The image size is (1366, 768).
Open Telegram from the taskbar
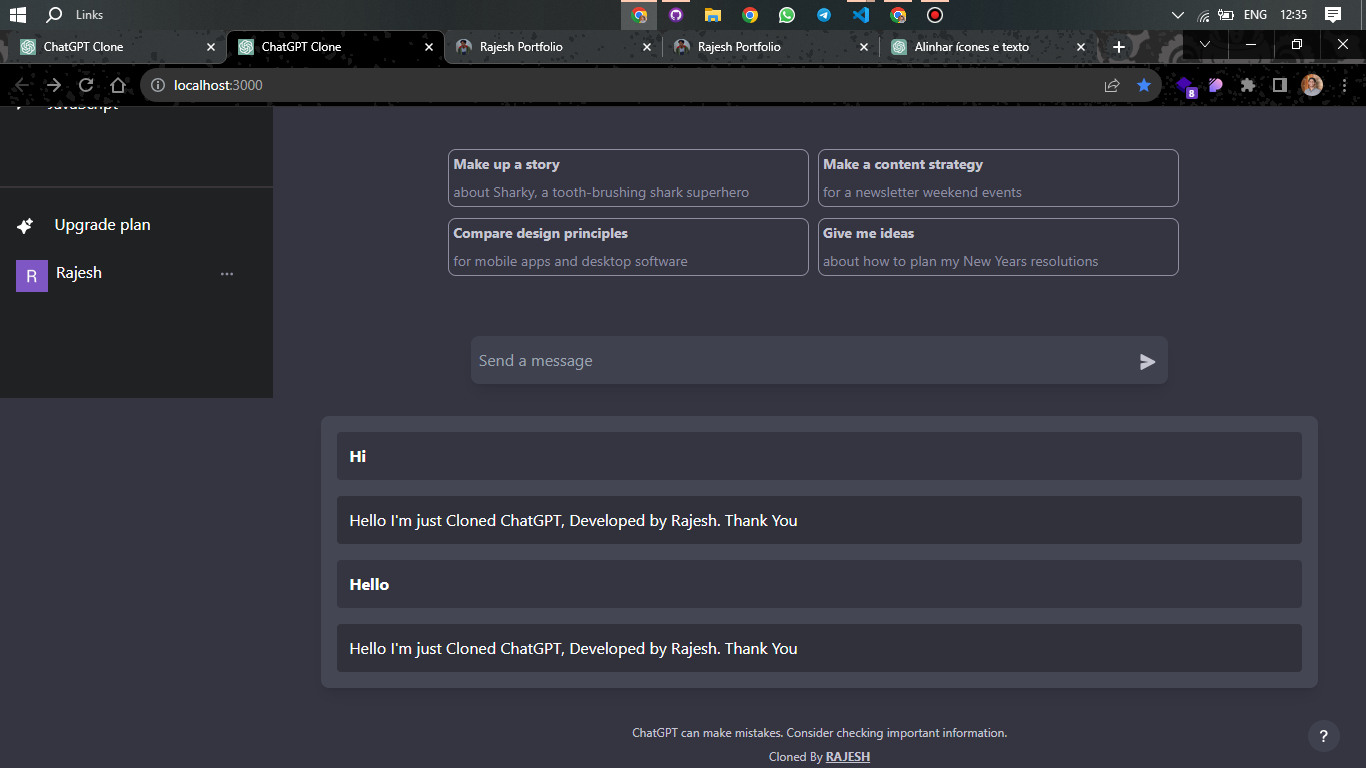click(823, 15)
